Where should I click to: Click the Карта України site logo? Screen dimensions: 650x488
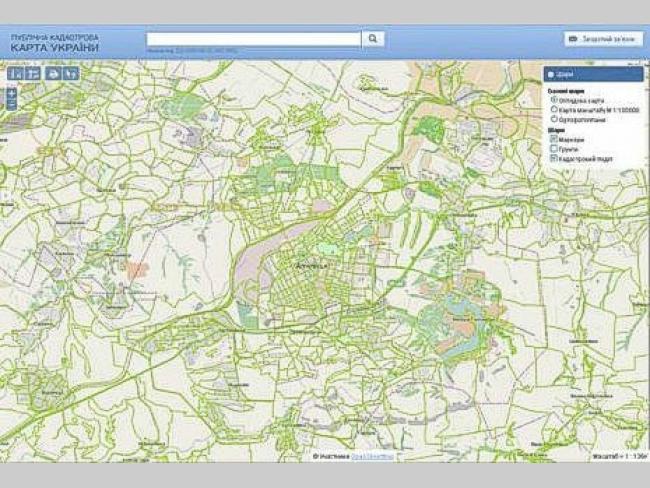pyautogui.click(x=55, y=43)
